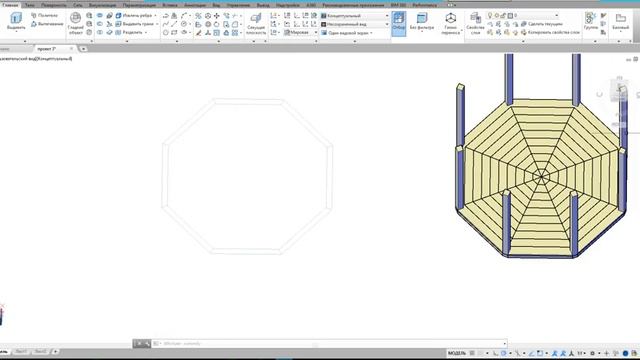
Task: Expand the Выдавить button dropdown arrow
Action: pyautogui.click(x=16, y=32)
